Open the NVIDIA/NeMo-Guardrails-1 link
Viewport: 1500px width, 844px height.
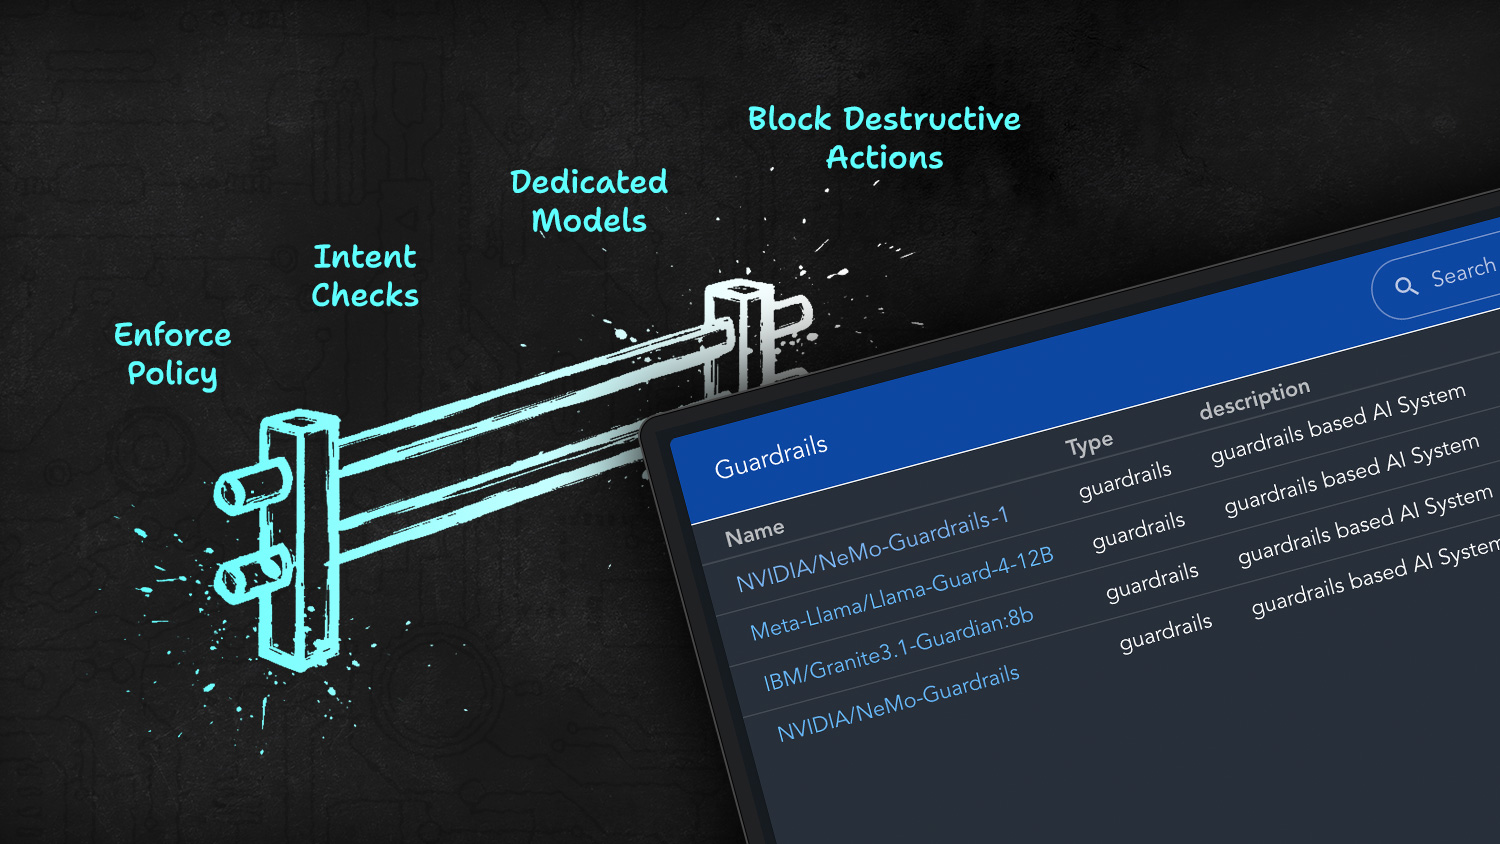coord(872,549)
